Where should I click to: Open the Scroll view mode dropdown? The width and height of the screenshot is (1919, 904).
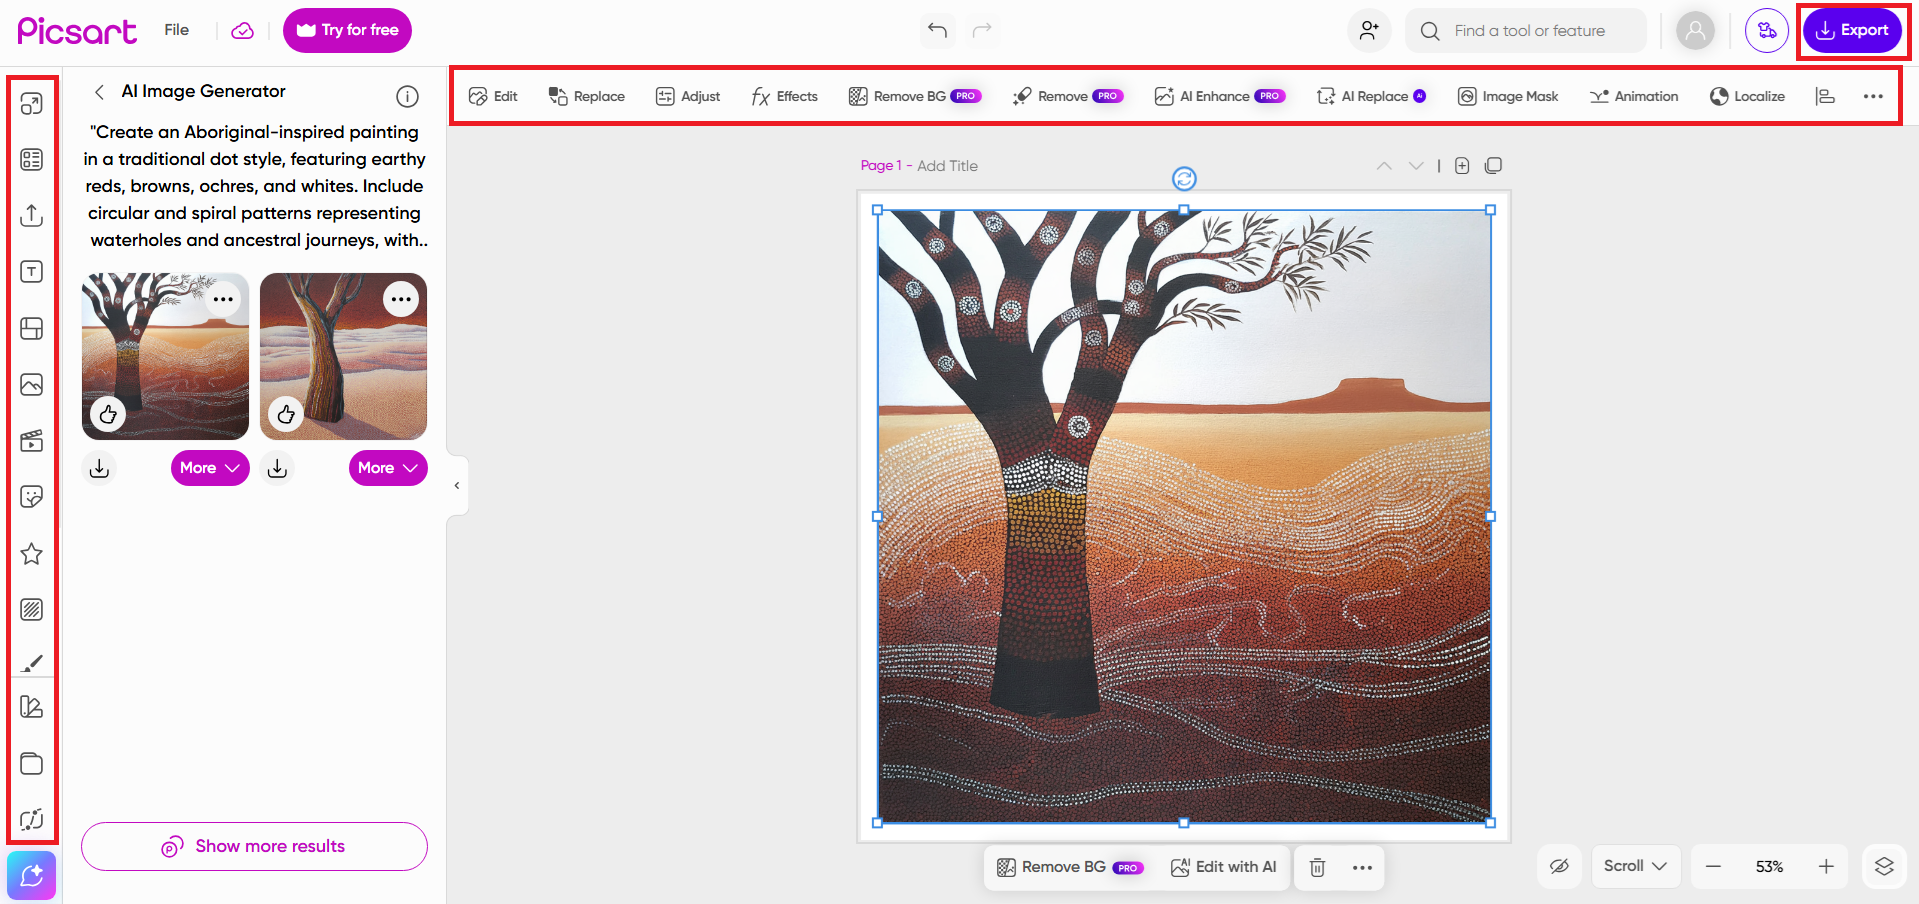pos(1636,867)
